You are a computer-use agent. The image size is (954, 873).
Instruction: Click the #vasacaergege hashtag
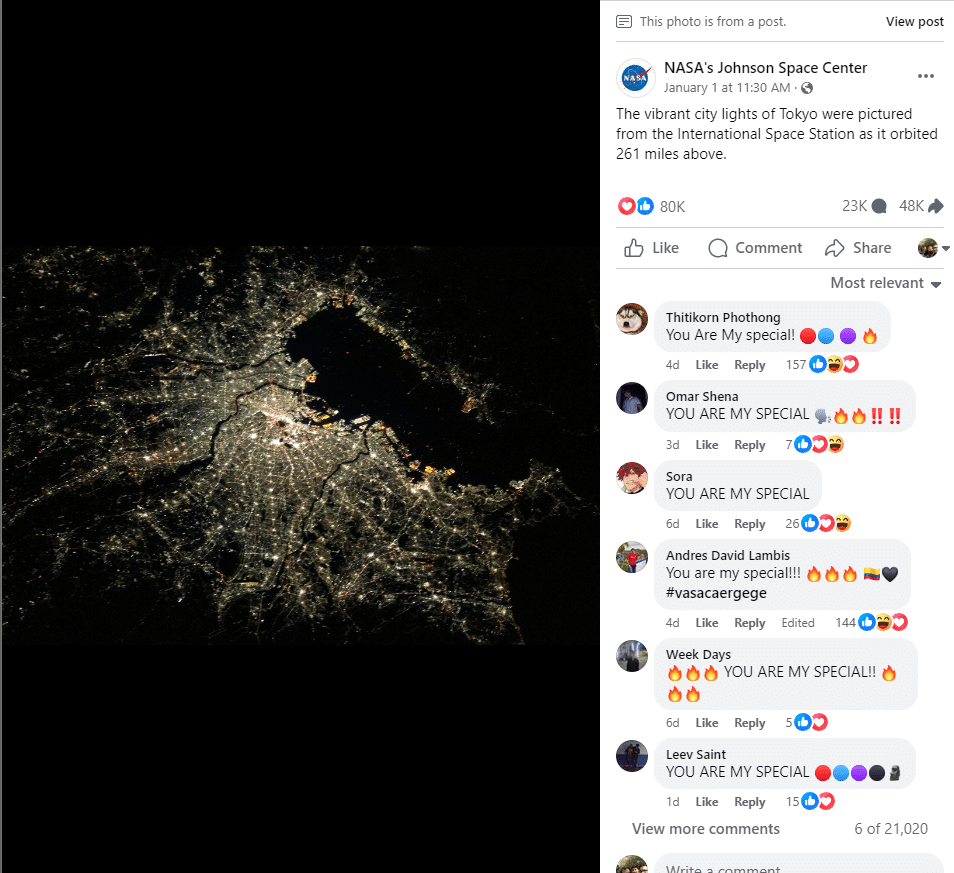716,593
